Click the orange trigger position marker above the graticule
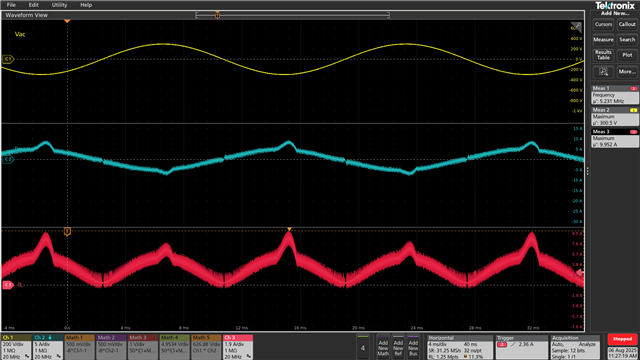The width and height of the screenshot is (640, 360). click(67, 21)
